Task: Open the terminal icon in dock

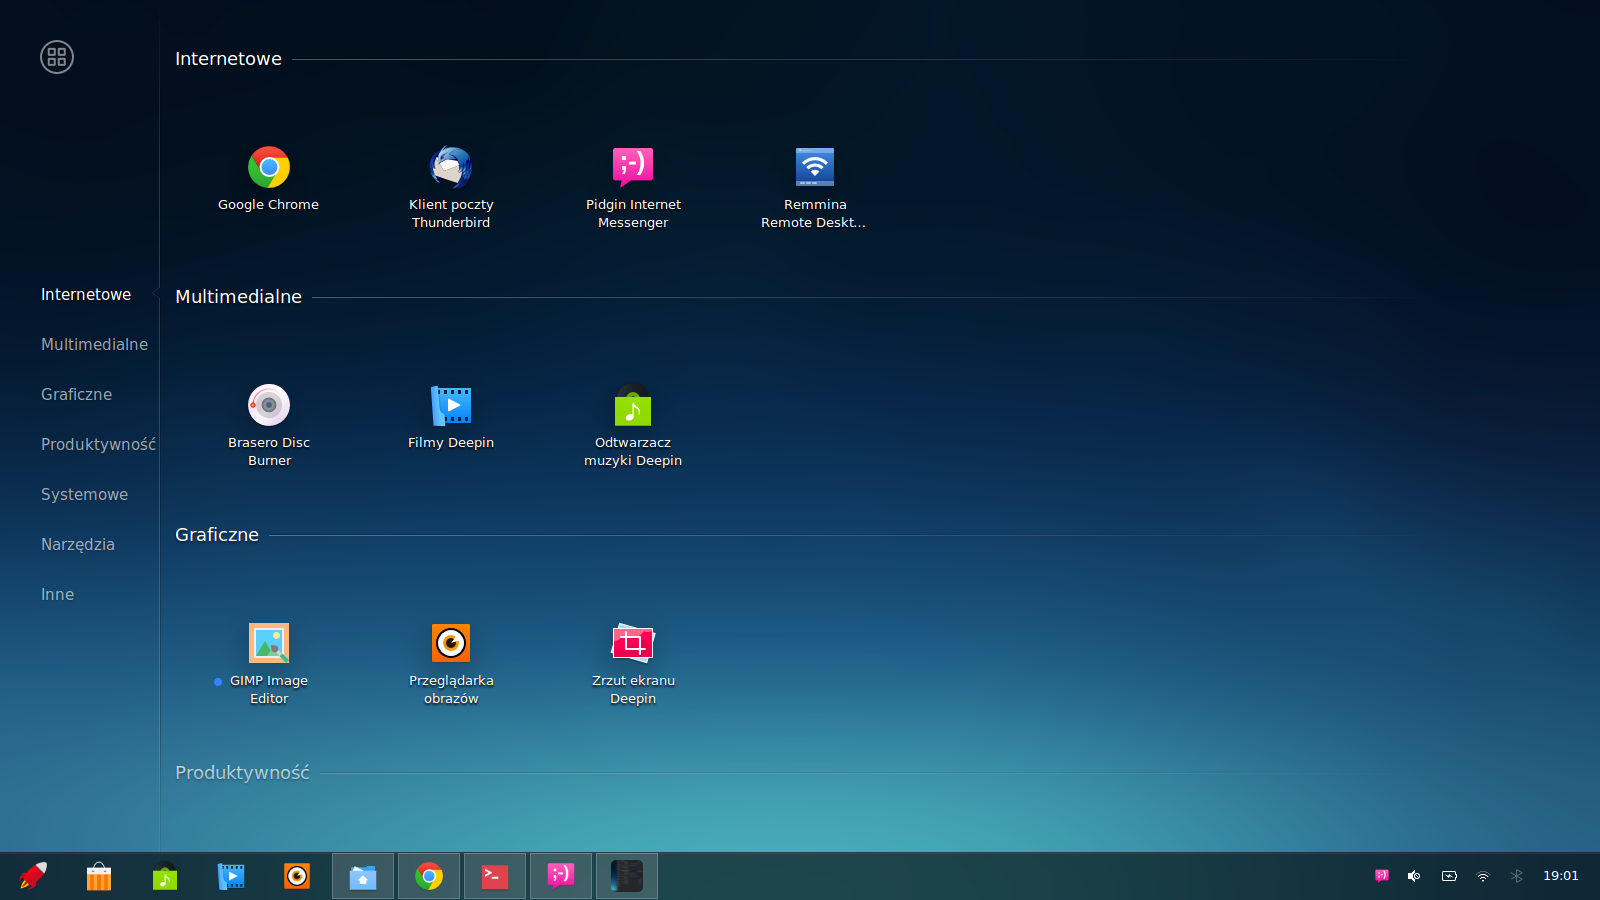Action: [495, 877]
